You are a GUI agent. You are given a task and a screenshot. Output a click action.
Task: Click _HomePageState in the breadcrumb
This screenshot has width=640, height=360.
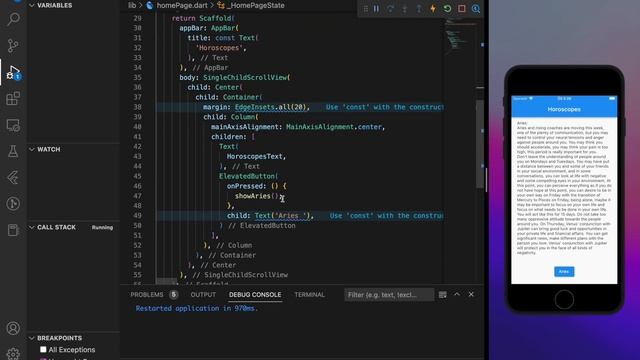pos(256,5)
